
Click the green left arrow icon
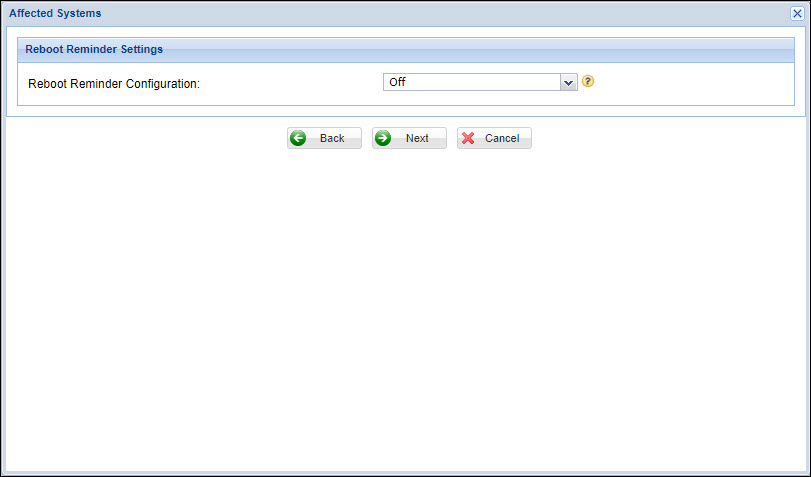click(x=298, y=138)
